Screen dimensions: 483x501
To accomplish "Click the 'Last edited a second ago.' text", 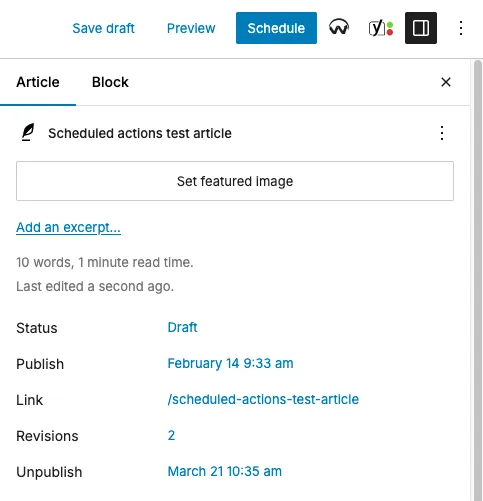I will pos(95,286).
